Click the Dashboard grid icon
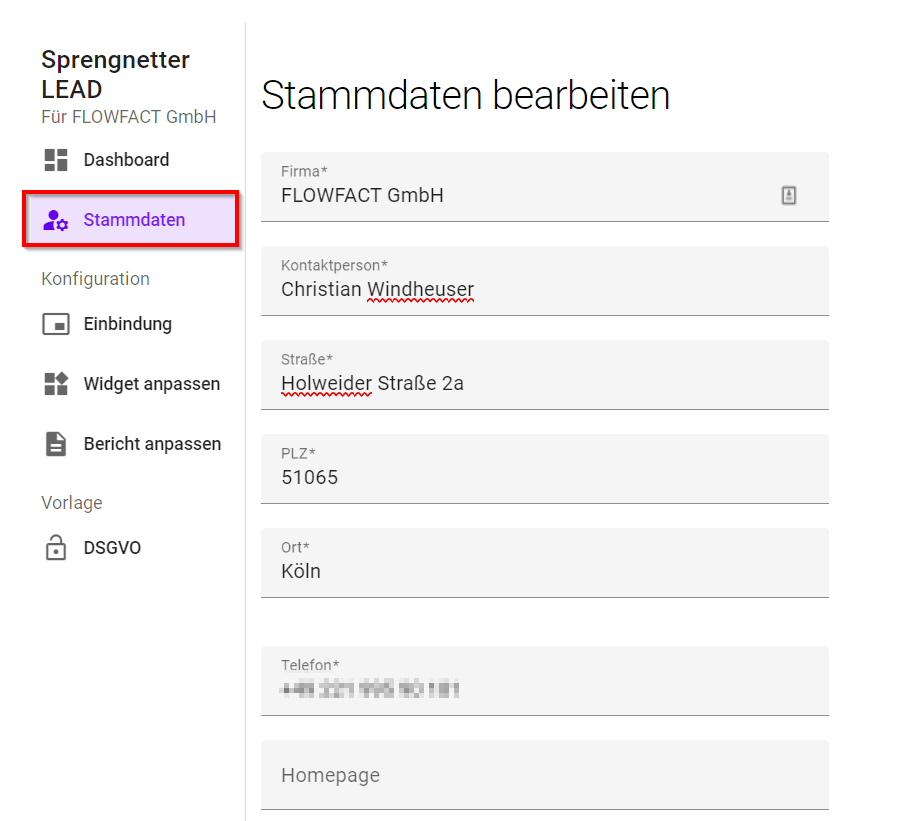The height and width of the screenshot is (821, 918). (56, 160)
